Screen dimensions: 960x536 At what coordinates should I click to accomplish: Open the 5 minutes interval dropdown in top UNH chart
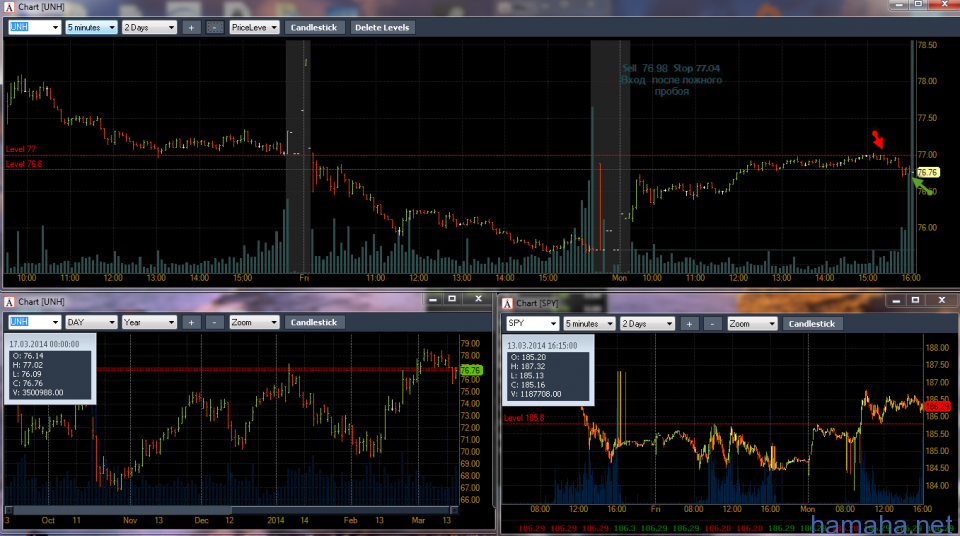pos(91,28)
